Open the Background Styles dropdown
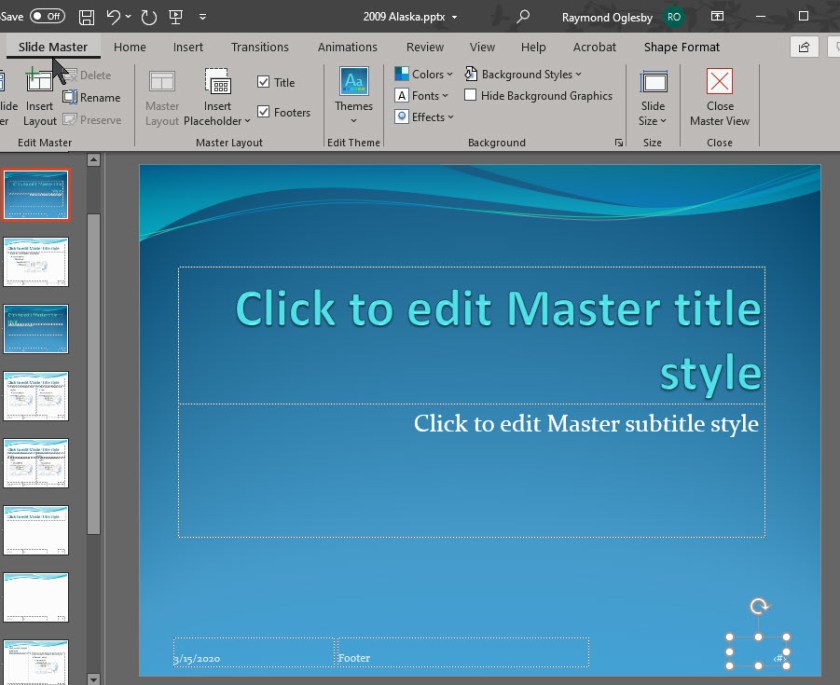The height and width of the screenshot is (685, 840). [524, 73]
